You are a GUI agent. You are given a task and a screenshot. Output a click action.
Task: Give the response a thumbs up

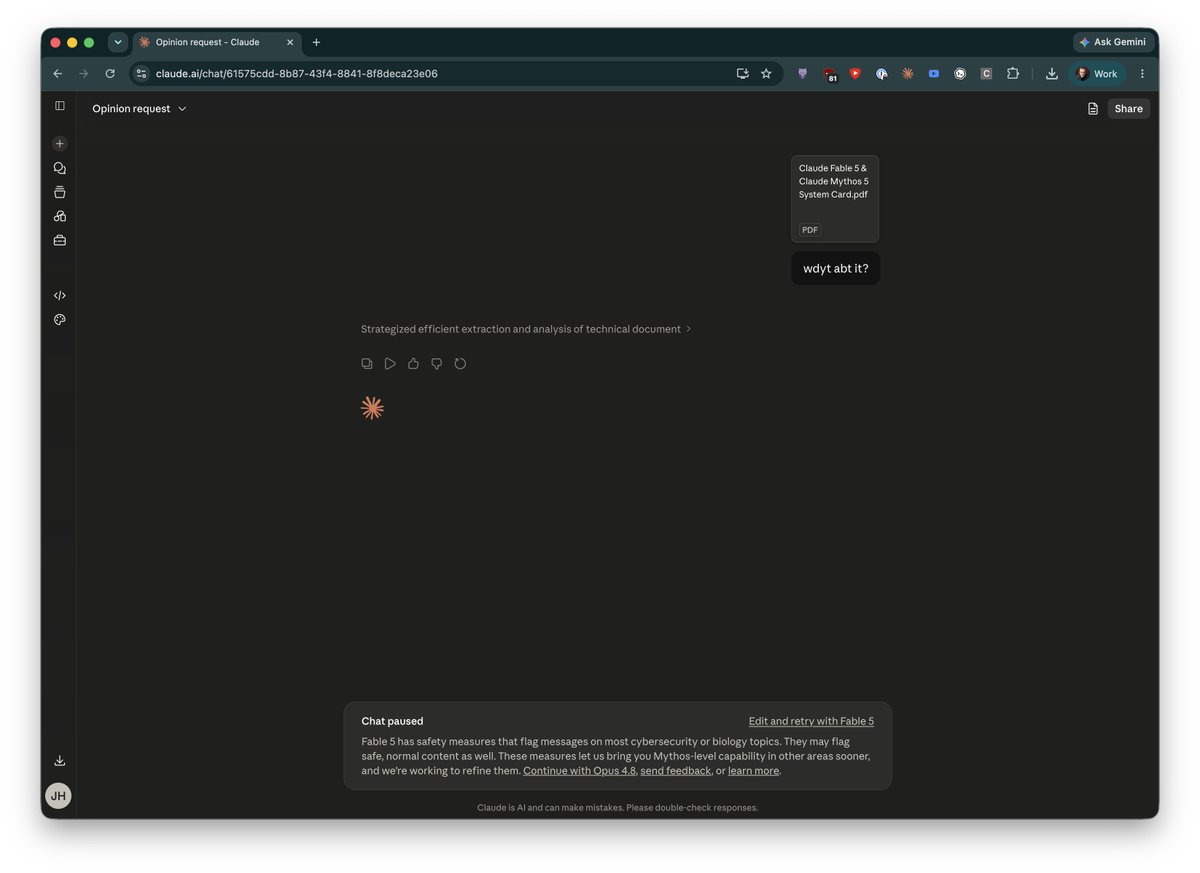(413, 364)
